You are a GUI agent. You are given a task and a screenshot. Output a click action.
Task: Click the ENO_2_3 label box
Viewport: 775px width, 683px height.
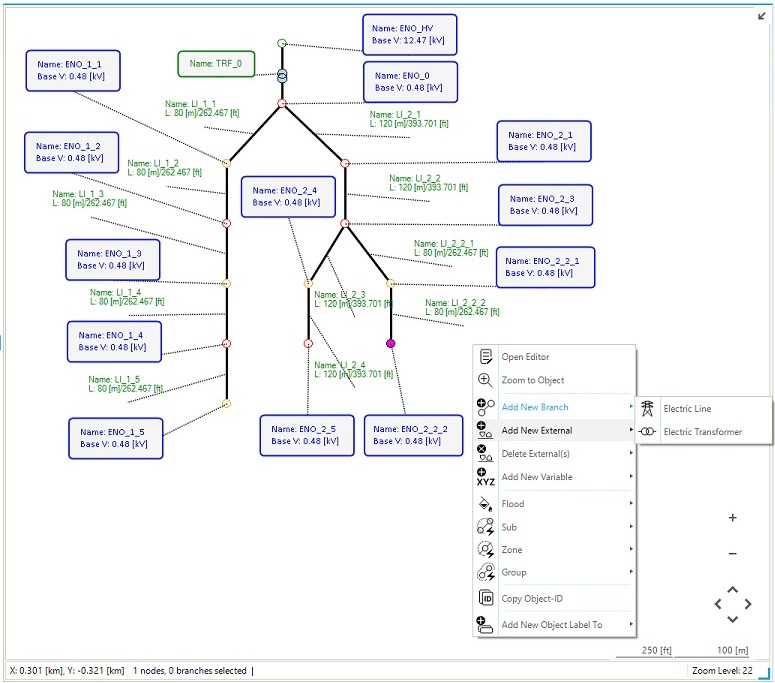pyautogui.click(x=545, y=205)
